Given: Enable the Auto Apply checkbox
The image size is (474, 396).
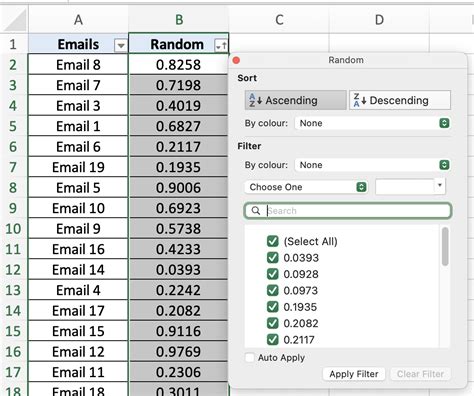Looking at the screenshot, I should [x=250, y=357].
